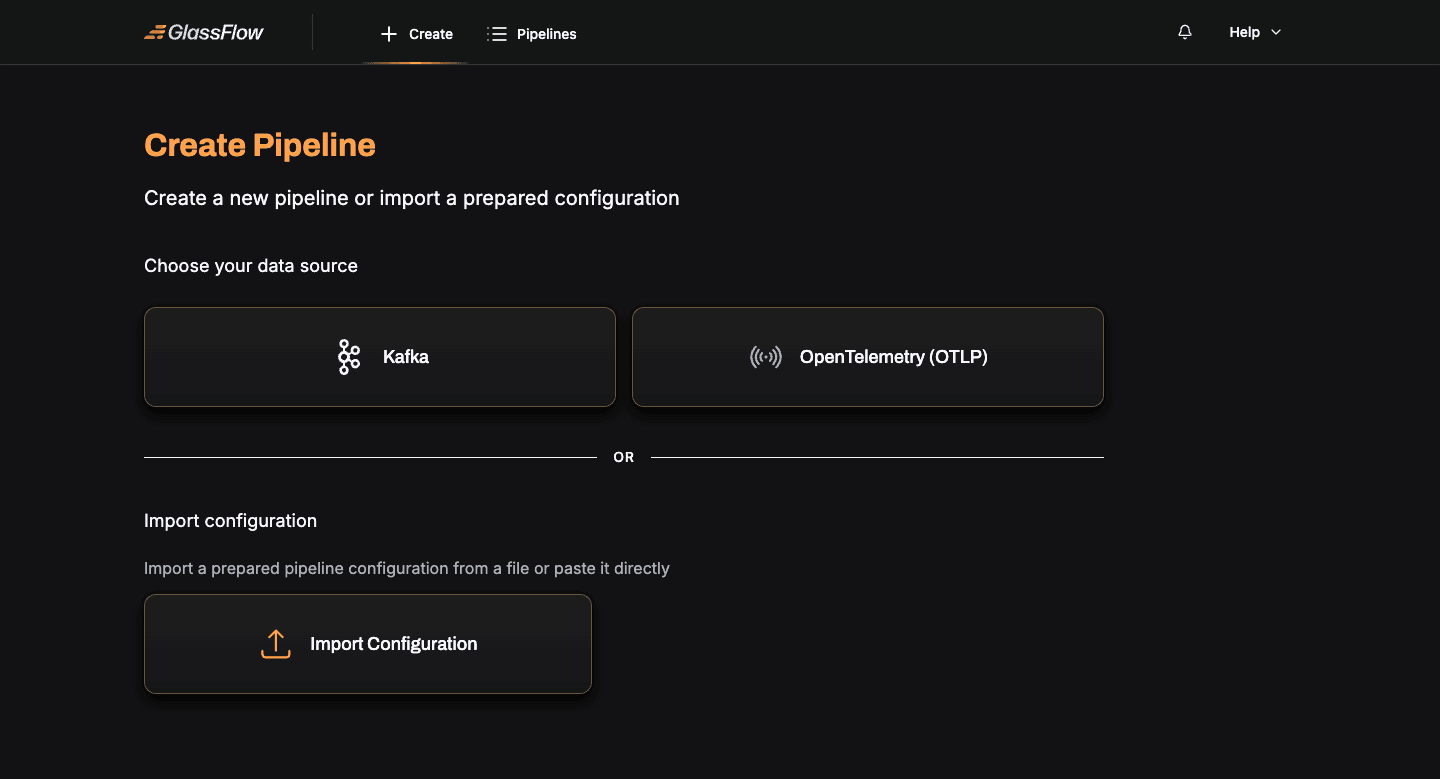Click the 'Import configuration' section label
The width and height of the screenshot is (1440, 779).
[231, 521]
